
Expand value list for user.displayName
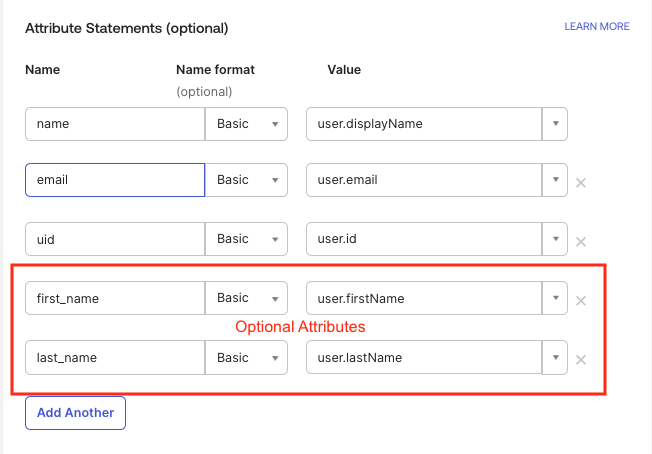(x=554, y=124)
